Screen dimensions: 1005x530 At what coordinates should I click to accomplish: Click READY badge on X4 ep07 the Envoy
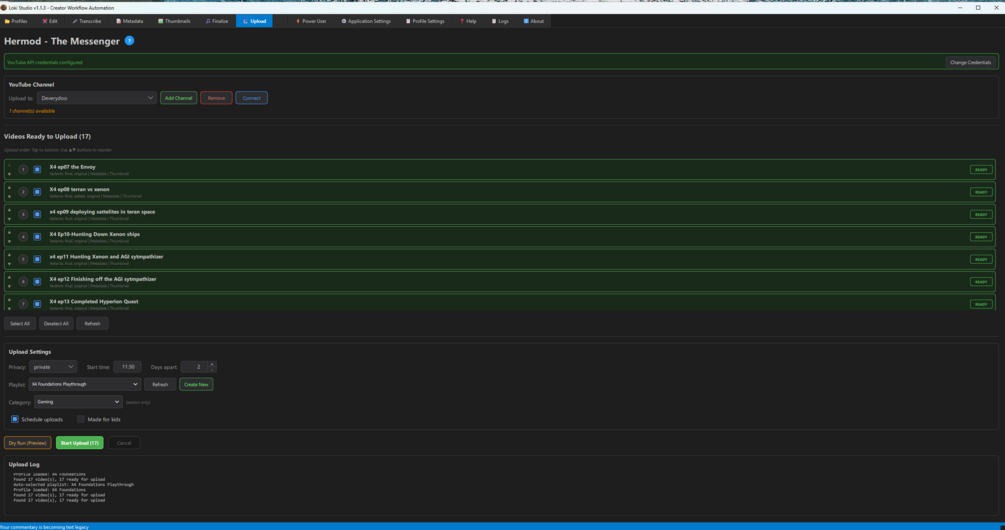(x=981, y=170)
